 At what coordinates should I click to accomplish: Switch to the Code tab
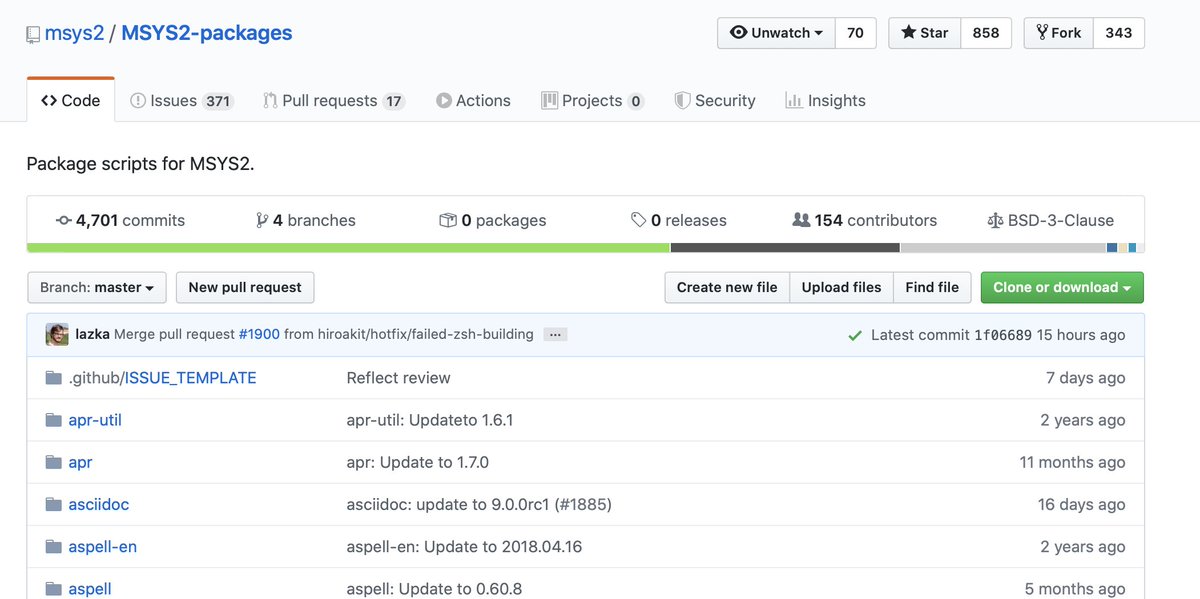click(71, 100)
